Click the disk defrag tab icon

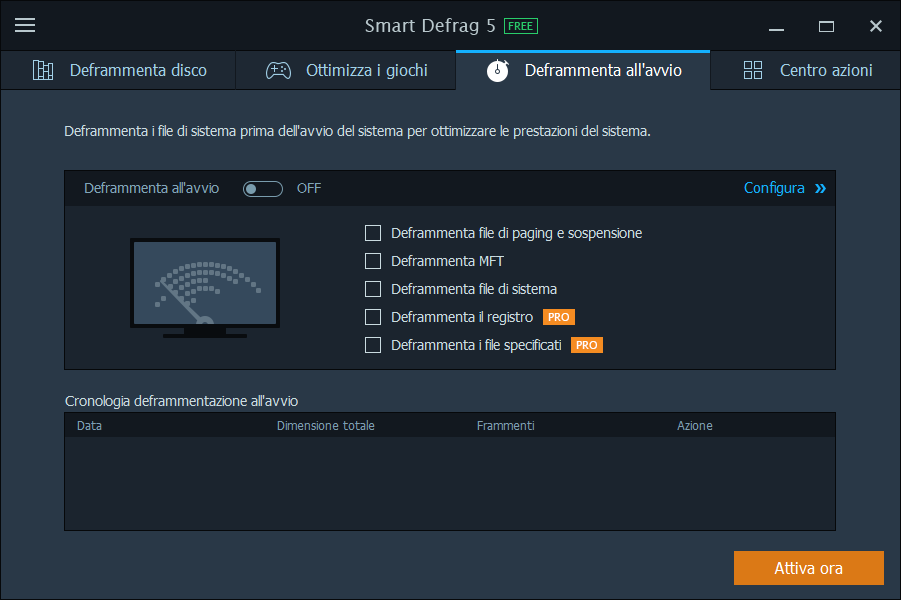point(43,70)
